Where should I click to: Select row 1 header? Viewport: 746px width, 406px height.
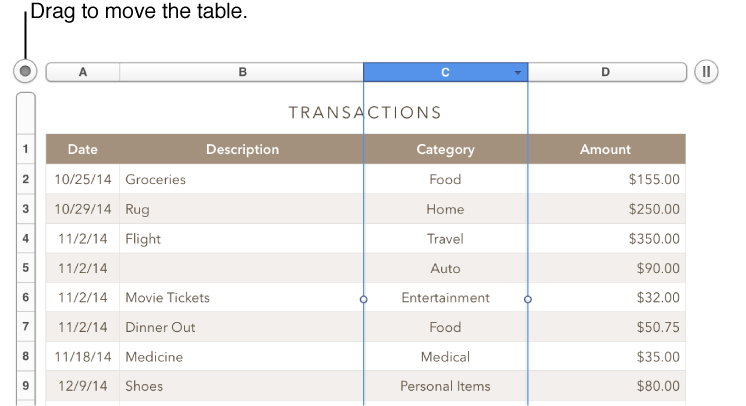pyautogui.click(x=26, y=150)
